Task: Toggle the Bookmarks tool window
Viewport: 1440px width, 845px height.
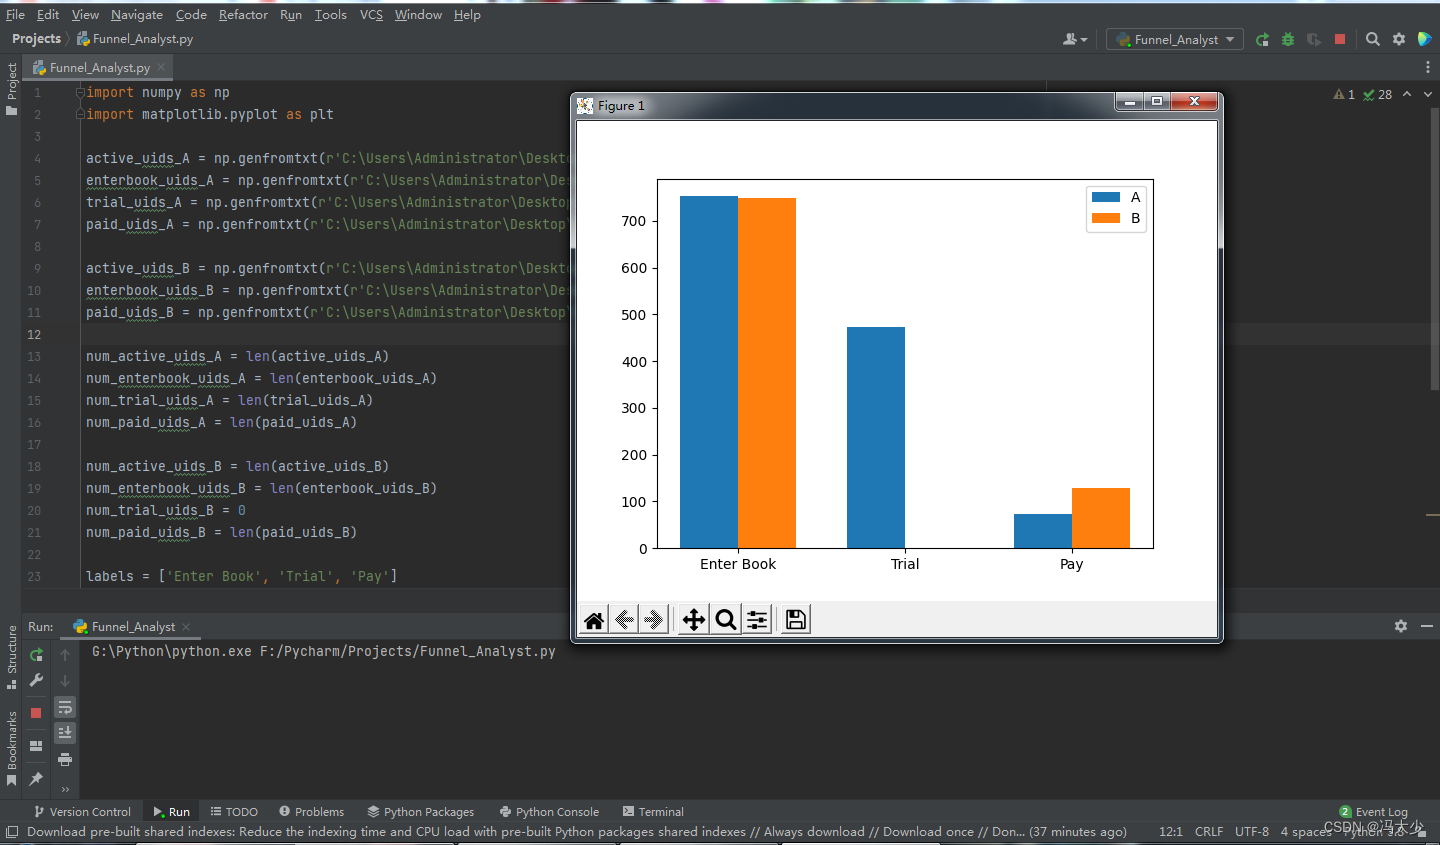Action: click(11, 748)
